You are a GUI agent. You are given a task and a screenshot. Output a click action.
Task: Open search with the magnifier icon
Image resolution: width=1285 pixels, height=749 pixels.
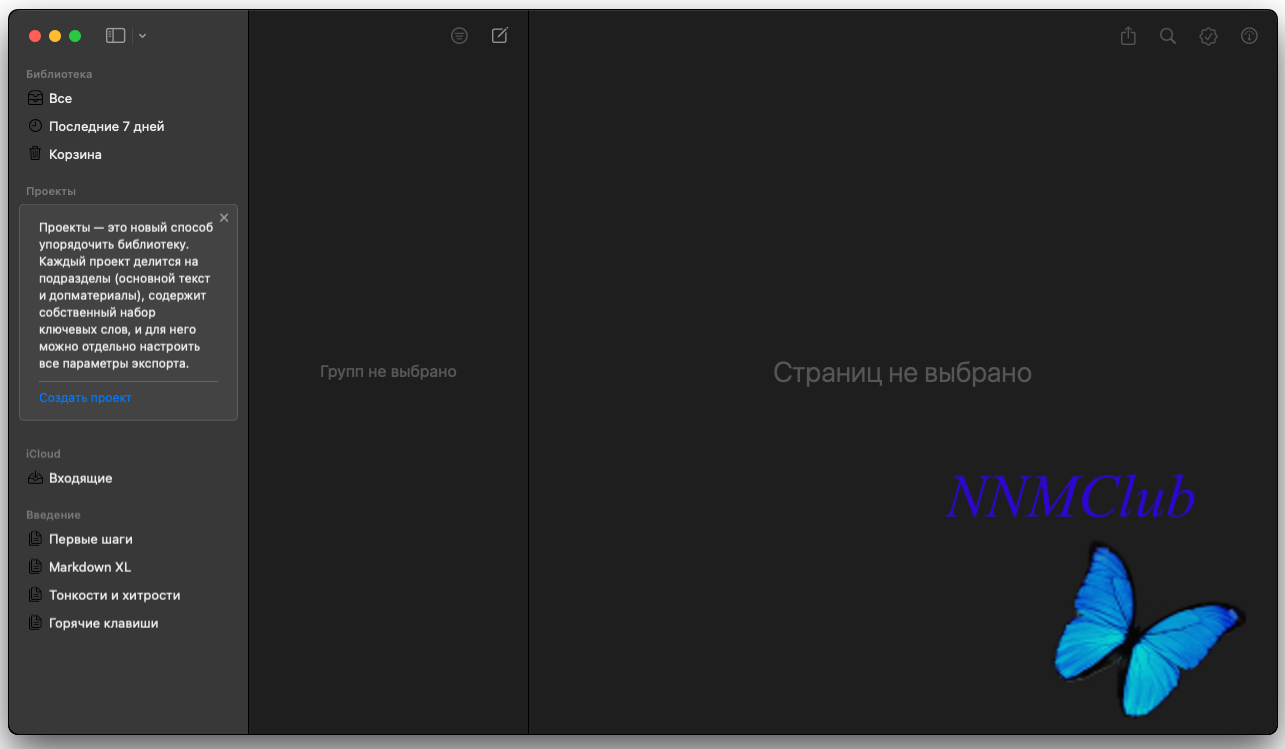(x=1168, y=36)
